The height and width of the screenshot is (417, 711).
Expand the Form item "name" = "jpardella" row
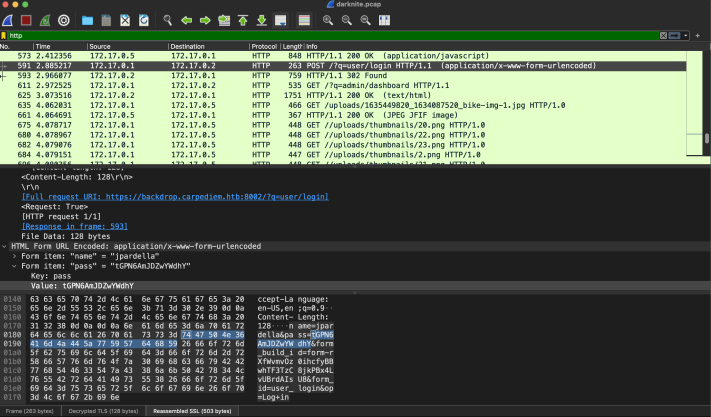coord(15,255)
